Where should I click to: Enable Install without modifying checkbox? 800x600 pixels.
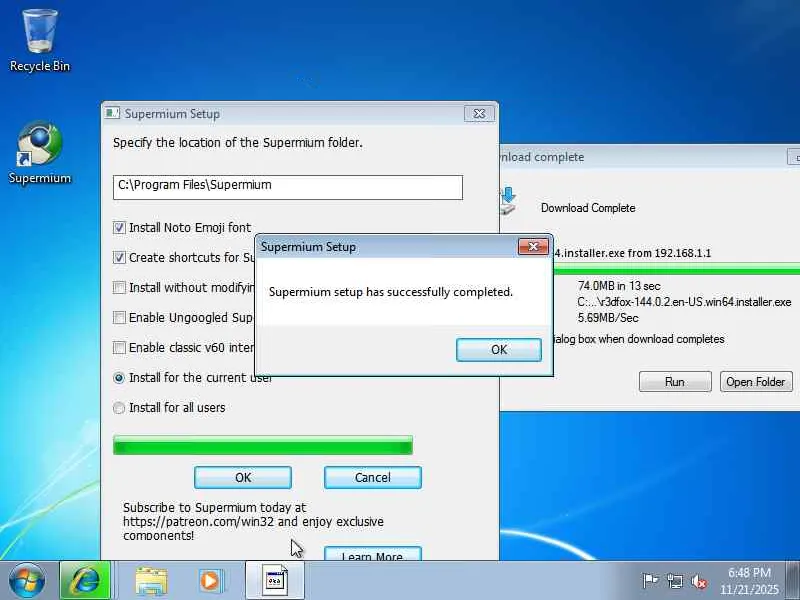[119, 288]
